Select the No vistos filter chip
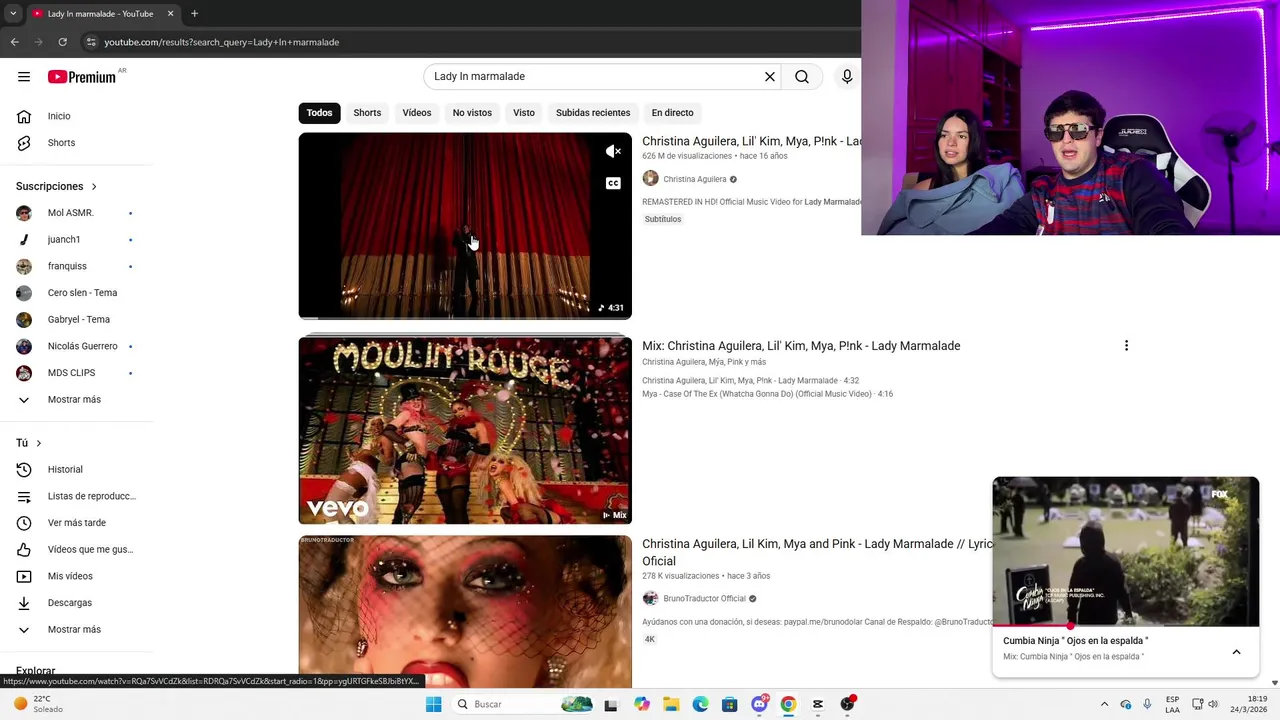This screenshot has height=720, width=1280. [x=472, y=113]
